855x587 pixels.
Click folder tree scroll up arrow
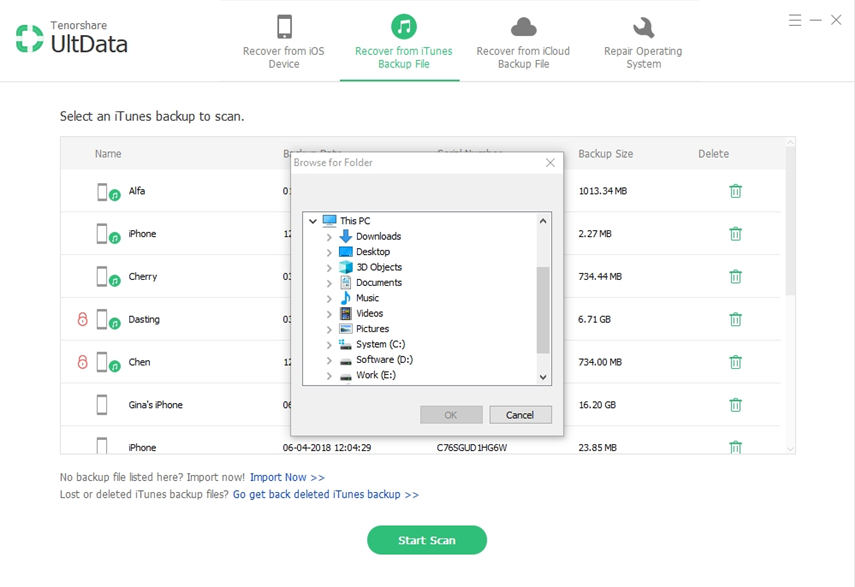[x=543, y=221]
